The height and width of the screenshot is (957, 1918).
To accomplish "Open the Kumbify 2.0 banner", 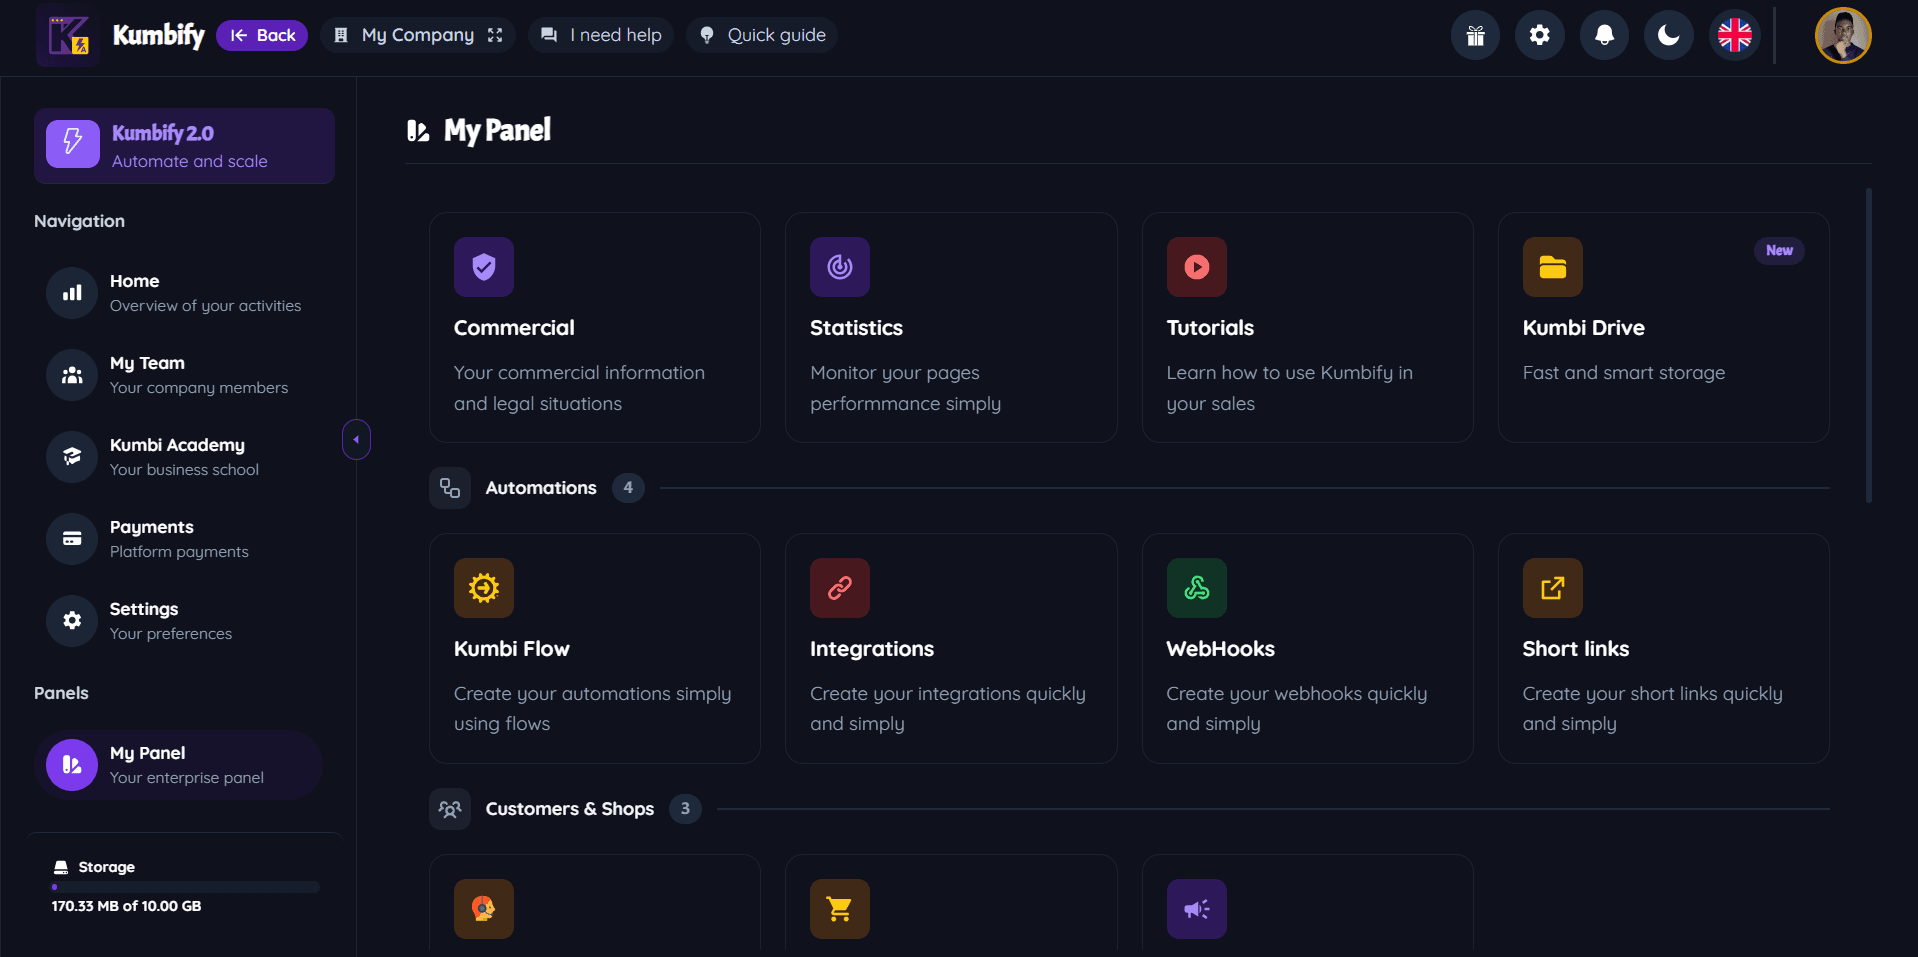I will pos(184,146).
